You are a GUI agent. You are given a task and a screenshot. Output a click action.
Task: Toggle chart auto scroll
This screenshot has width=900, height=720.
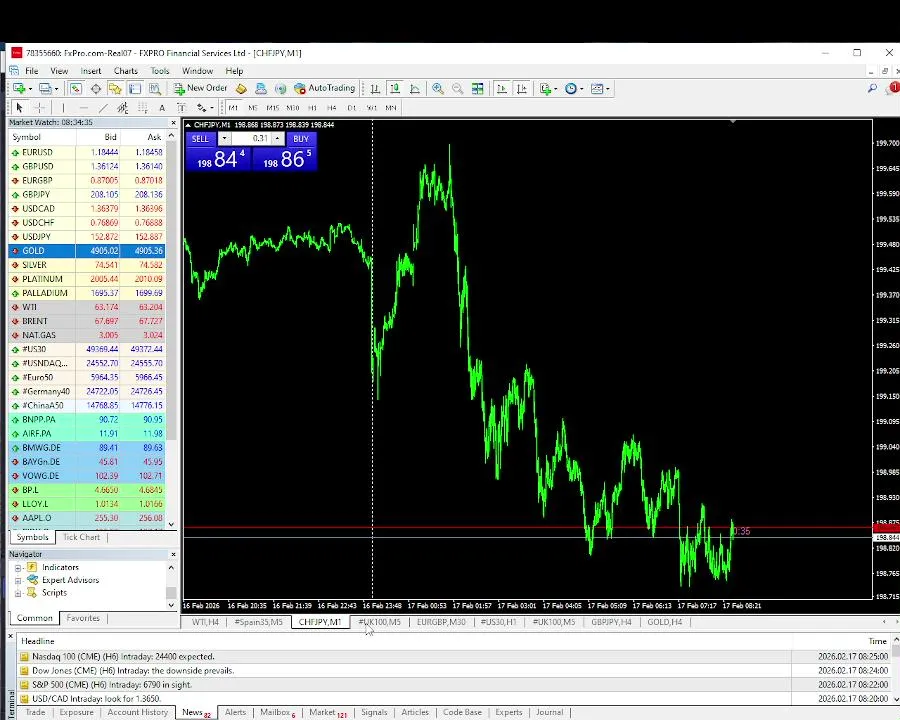(x=502, y=88)
